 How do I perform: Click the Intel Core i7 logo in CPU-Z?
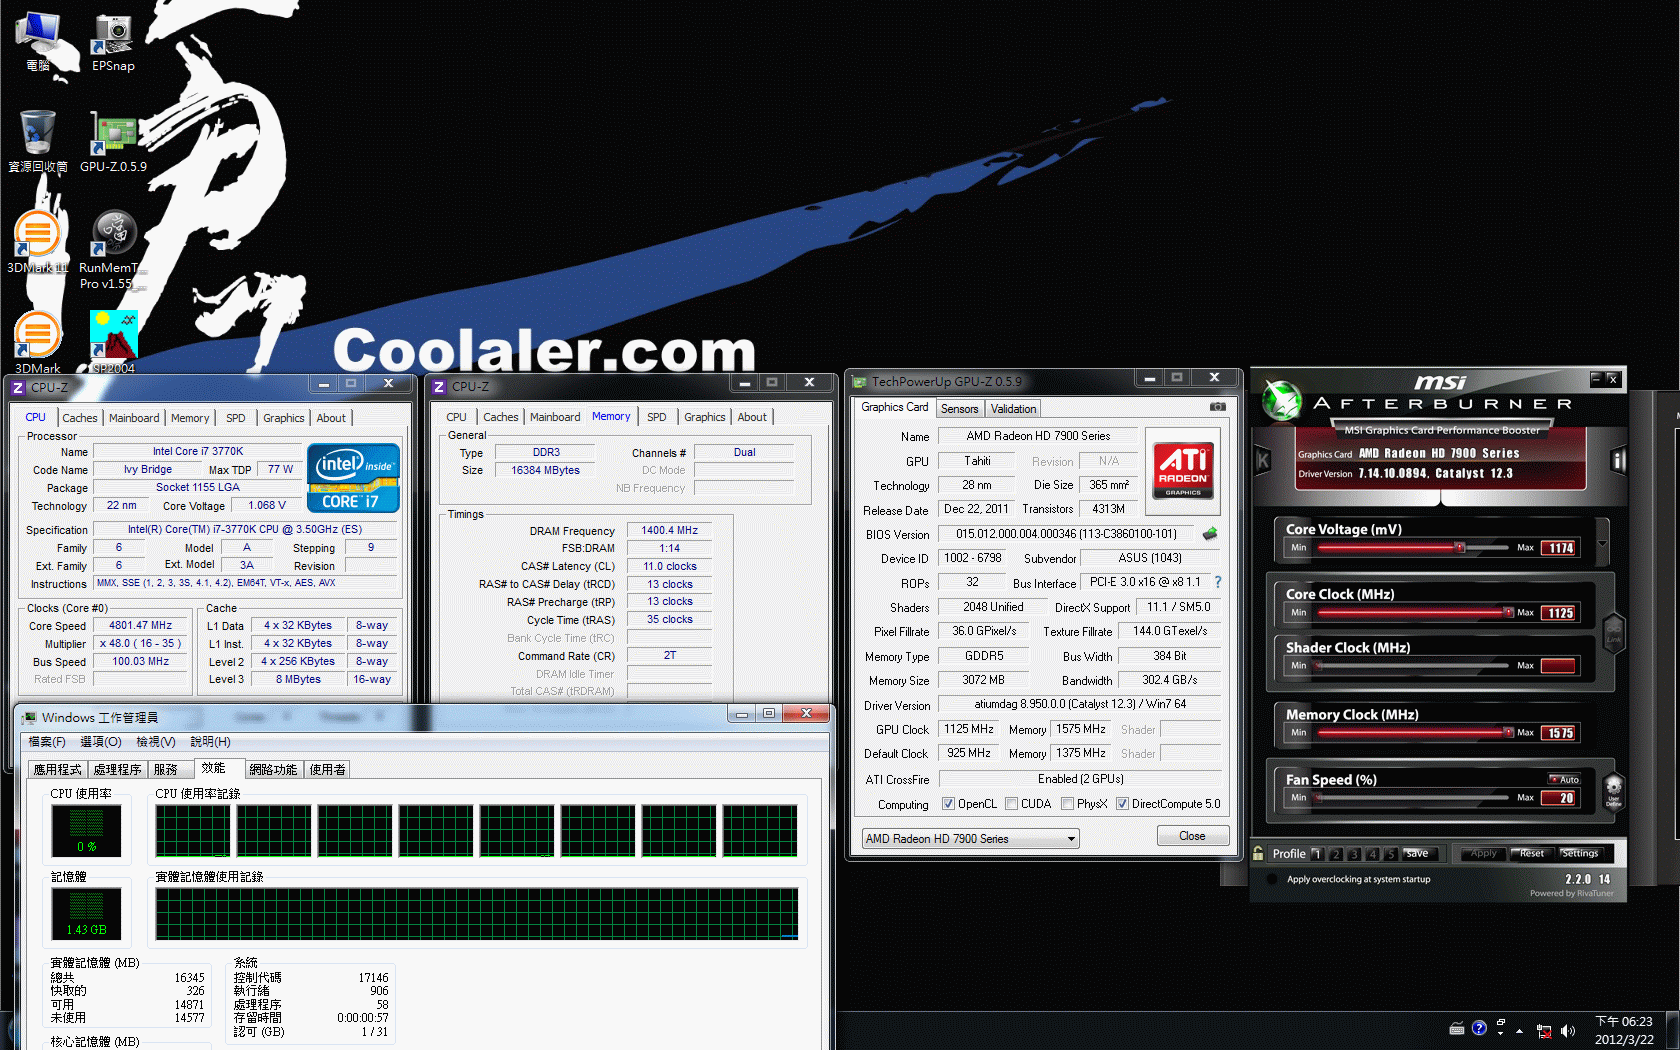354,478
